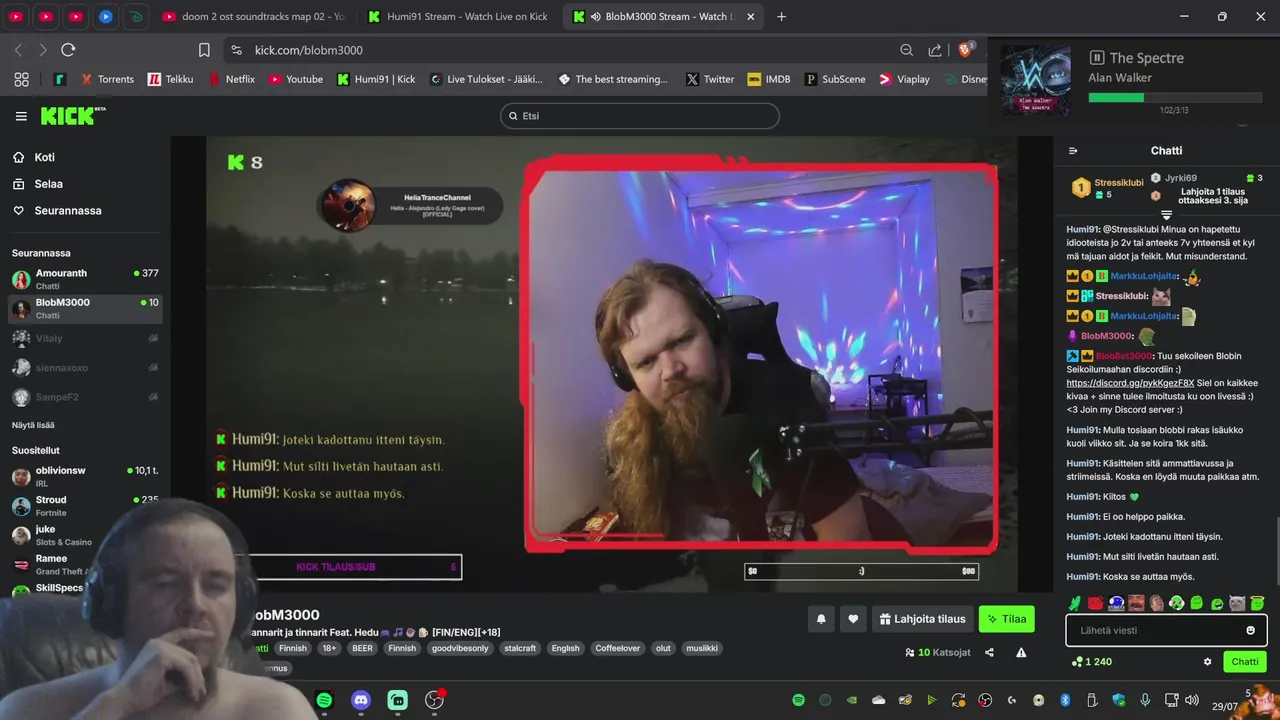
Task: Click the Tilaa subscribe button
Action: point(1006,619)
